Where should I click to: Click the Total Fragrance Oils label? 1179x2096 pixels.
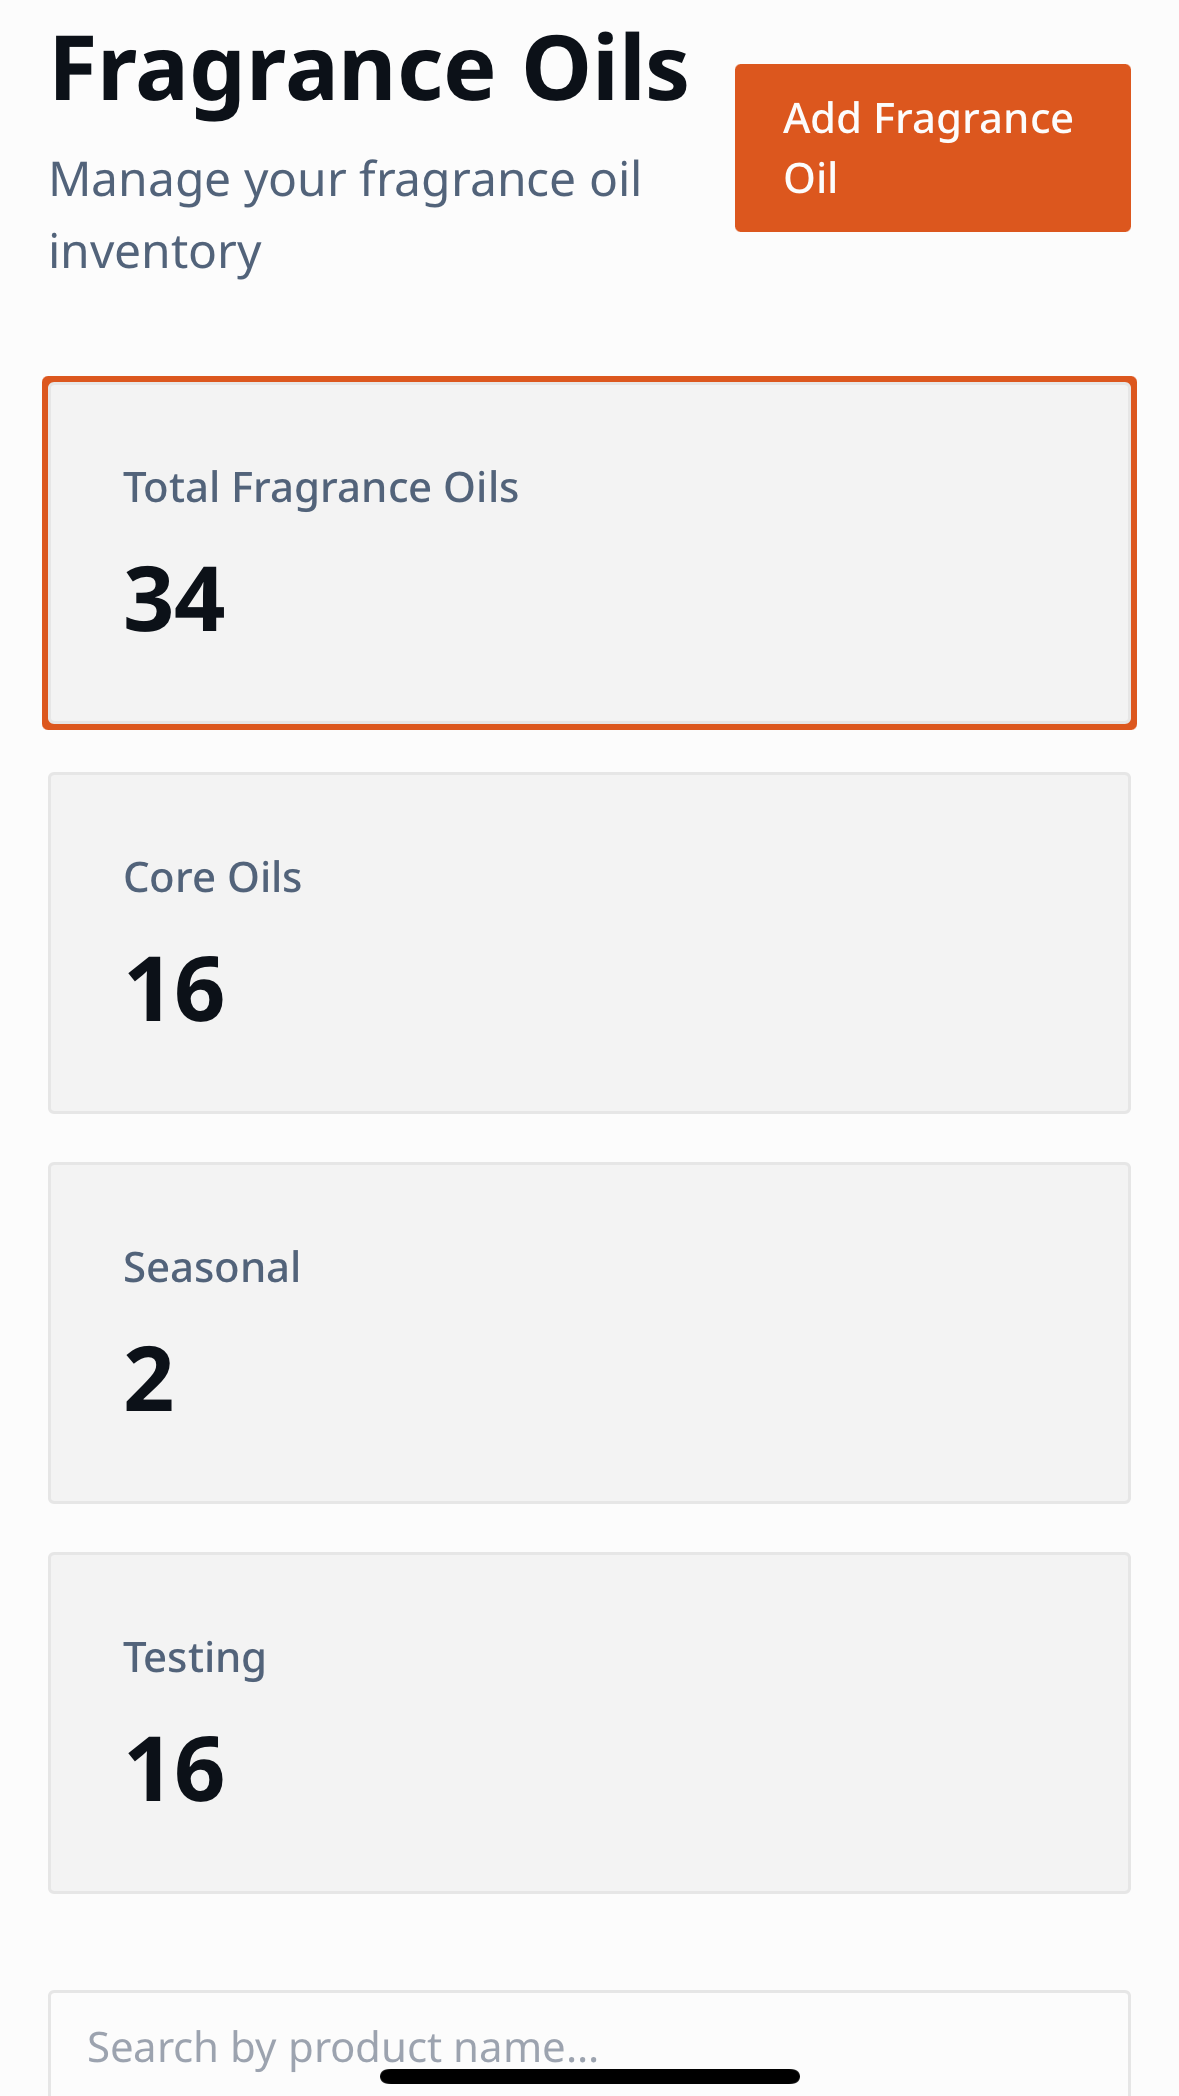(x=321, y=487)
